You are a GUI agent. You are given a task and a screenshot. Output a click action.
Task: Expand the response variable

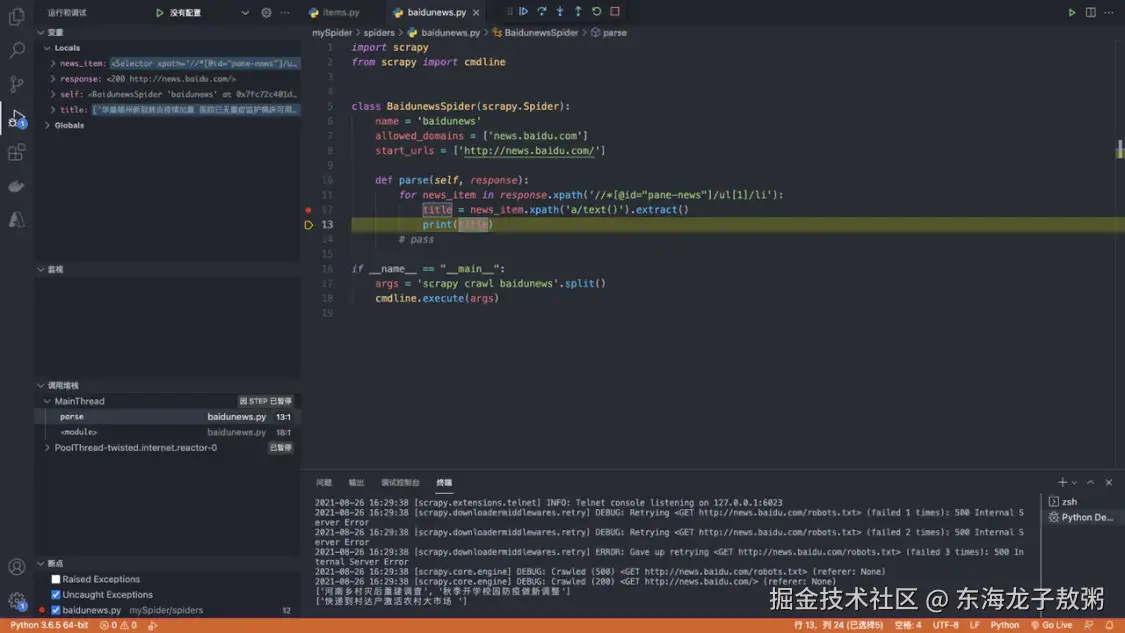[53, 79]
